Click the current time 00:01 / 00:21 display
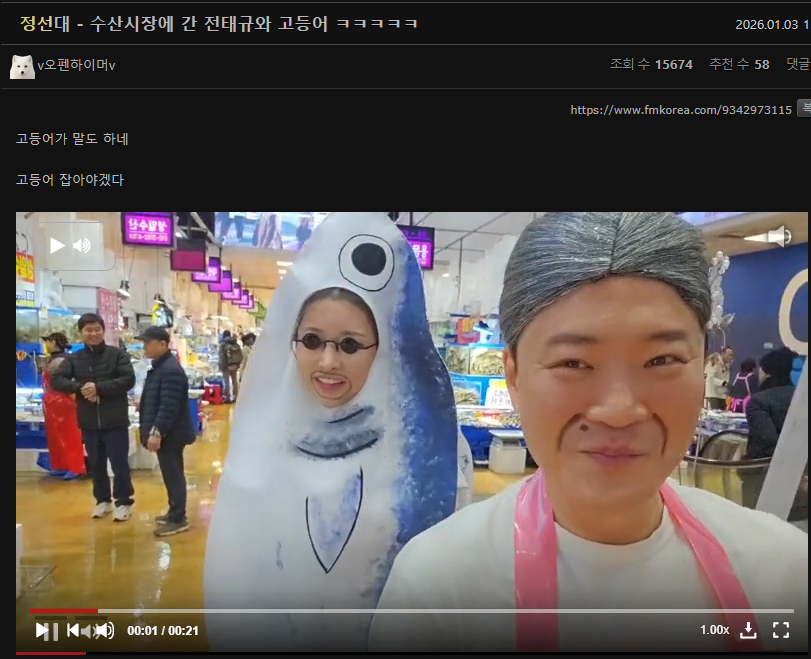The width and height of the screenshot is (811, 659). [163, 631]
